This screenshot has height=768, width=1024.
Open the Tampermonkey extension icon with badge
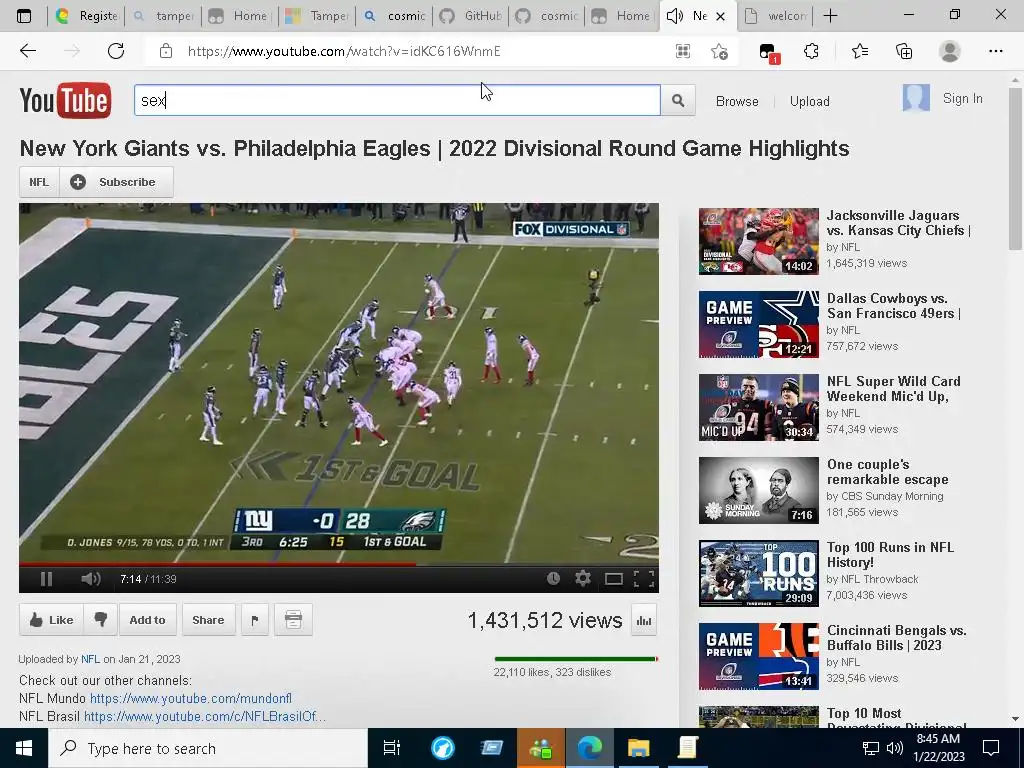point(769,52)
